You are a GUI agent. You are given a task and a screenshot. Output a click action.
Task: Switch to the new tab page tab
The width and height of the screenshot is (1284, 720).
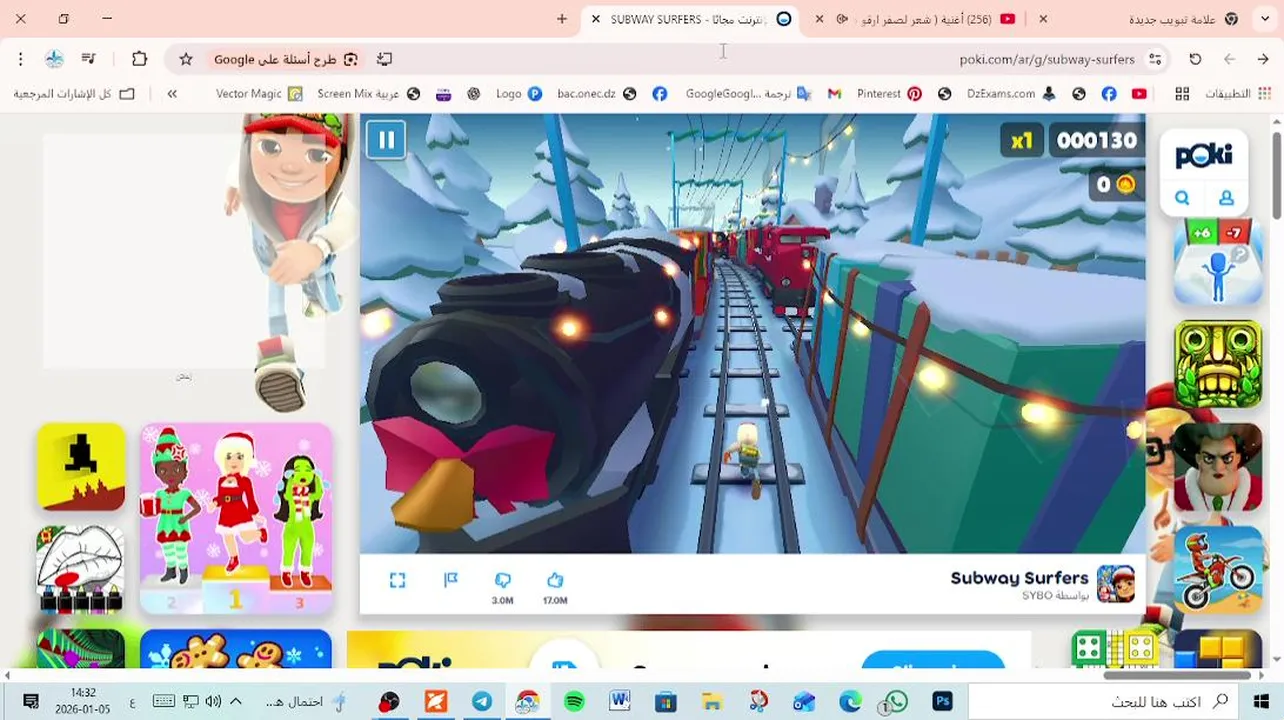(x=1180, y=19)
